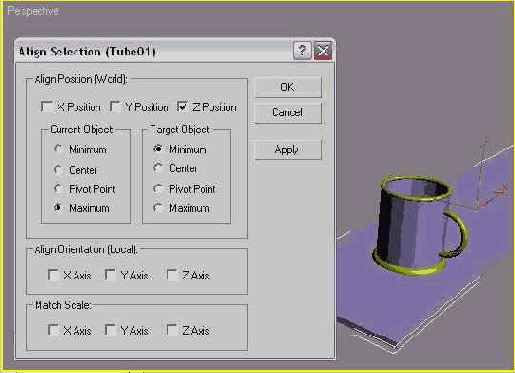Screen dimensions: 515x373
Task: Enable the X Position checkbox
Action: coord(47,107)
